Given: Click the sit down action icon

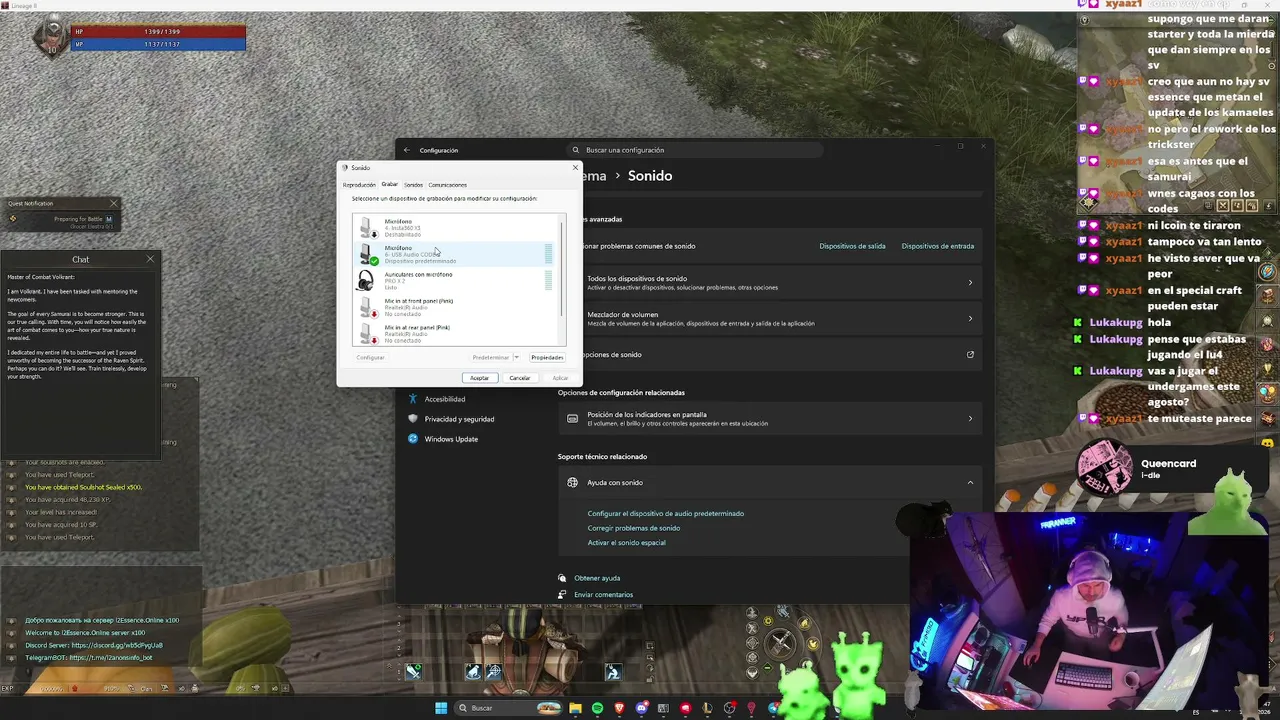Looking at the screenshot, I should click(613, 671).
